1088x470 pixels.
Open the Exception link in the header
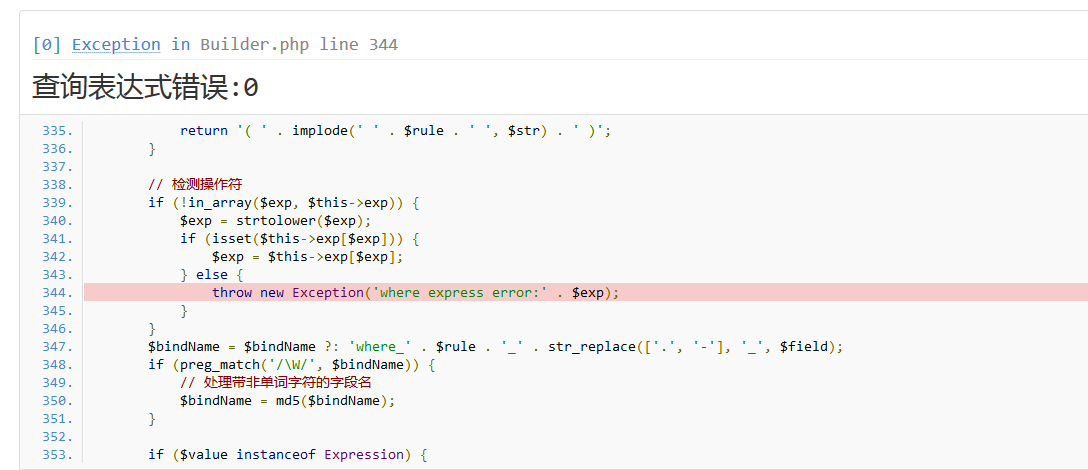point(116,44)
